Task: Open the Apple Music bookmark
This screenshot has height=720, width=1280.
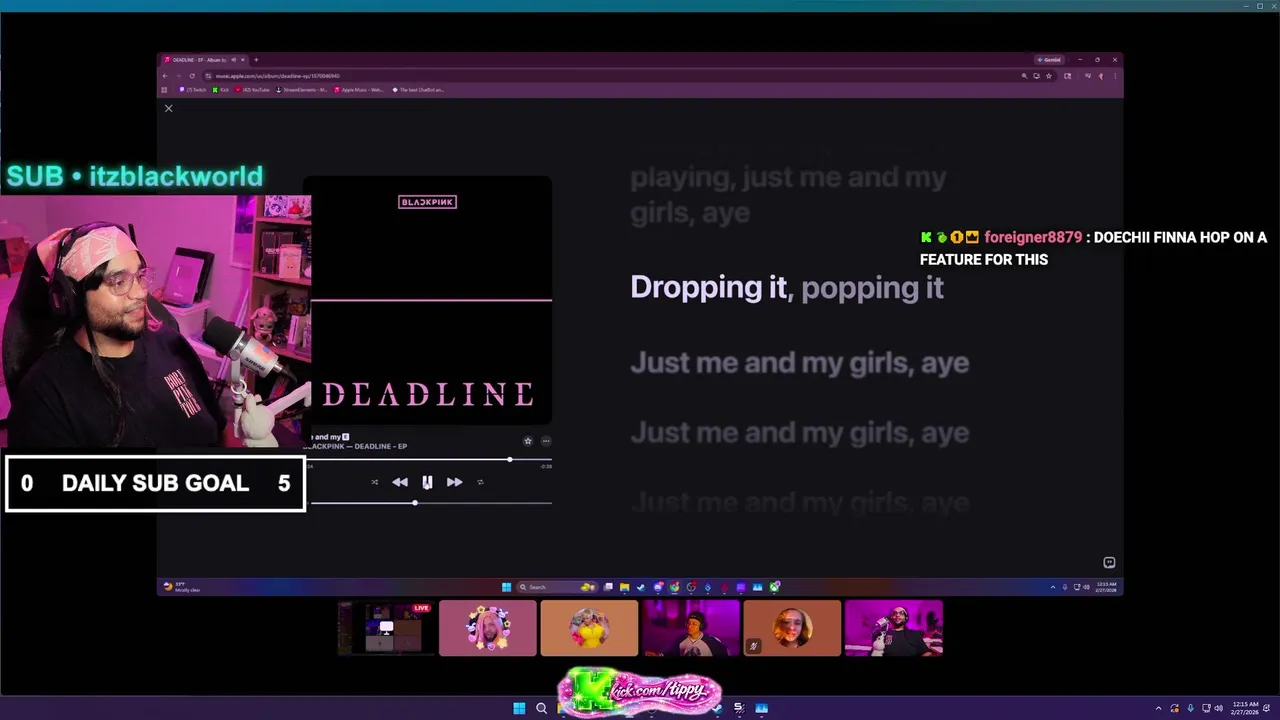Action: click(359, 90)
